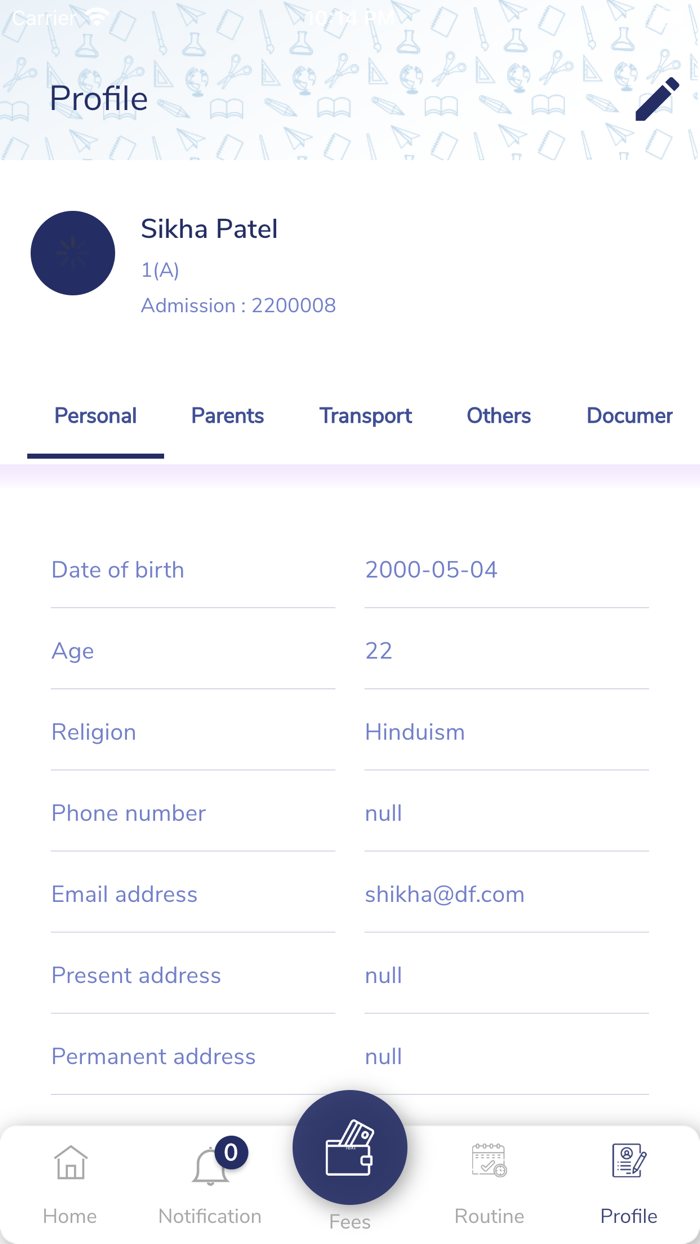The width and height of the screenshot is (700, 1244).
Task: Open the Routine calendar icon
Action: (x=489, y=1160)
